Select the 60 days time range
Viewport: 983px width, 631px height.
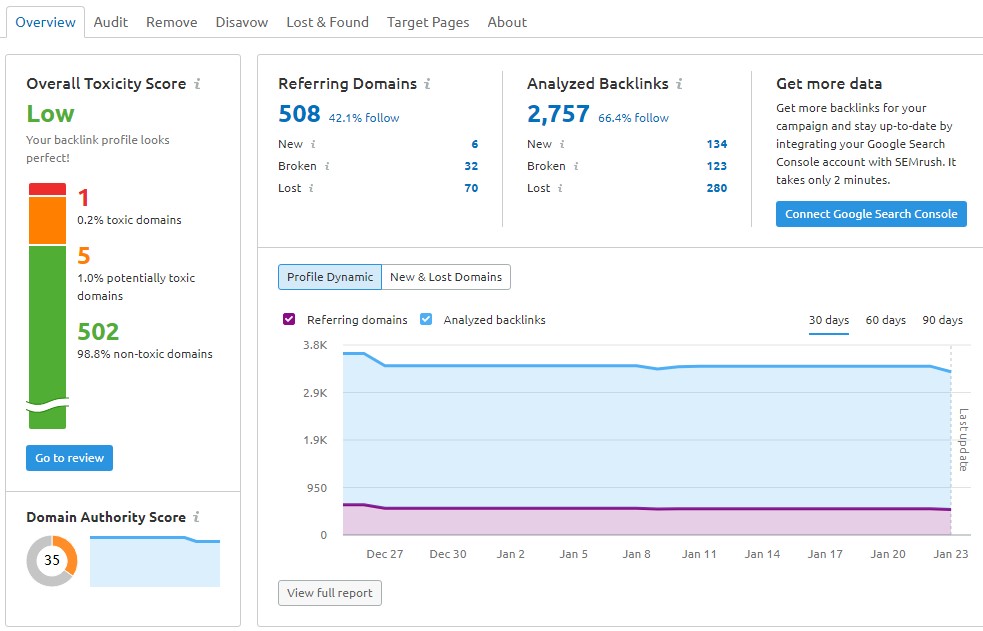[x=884, y=320]
